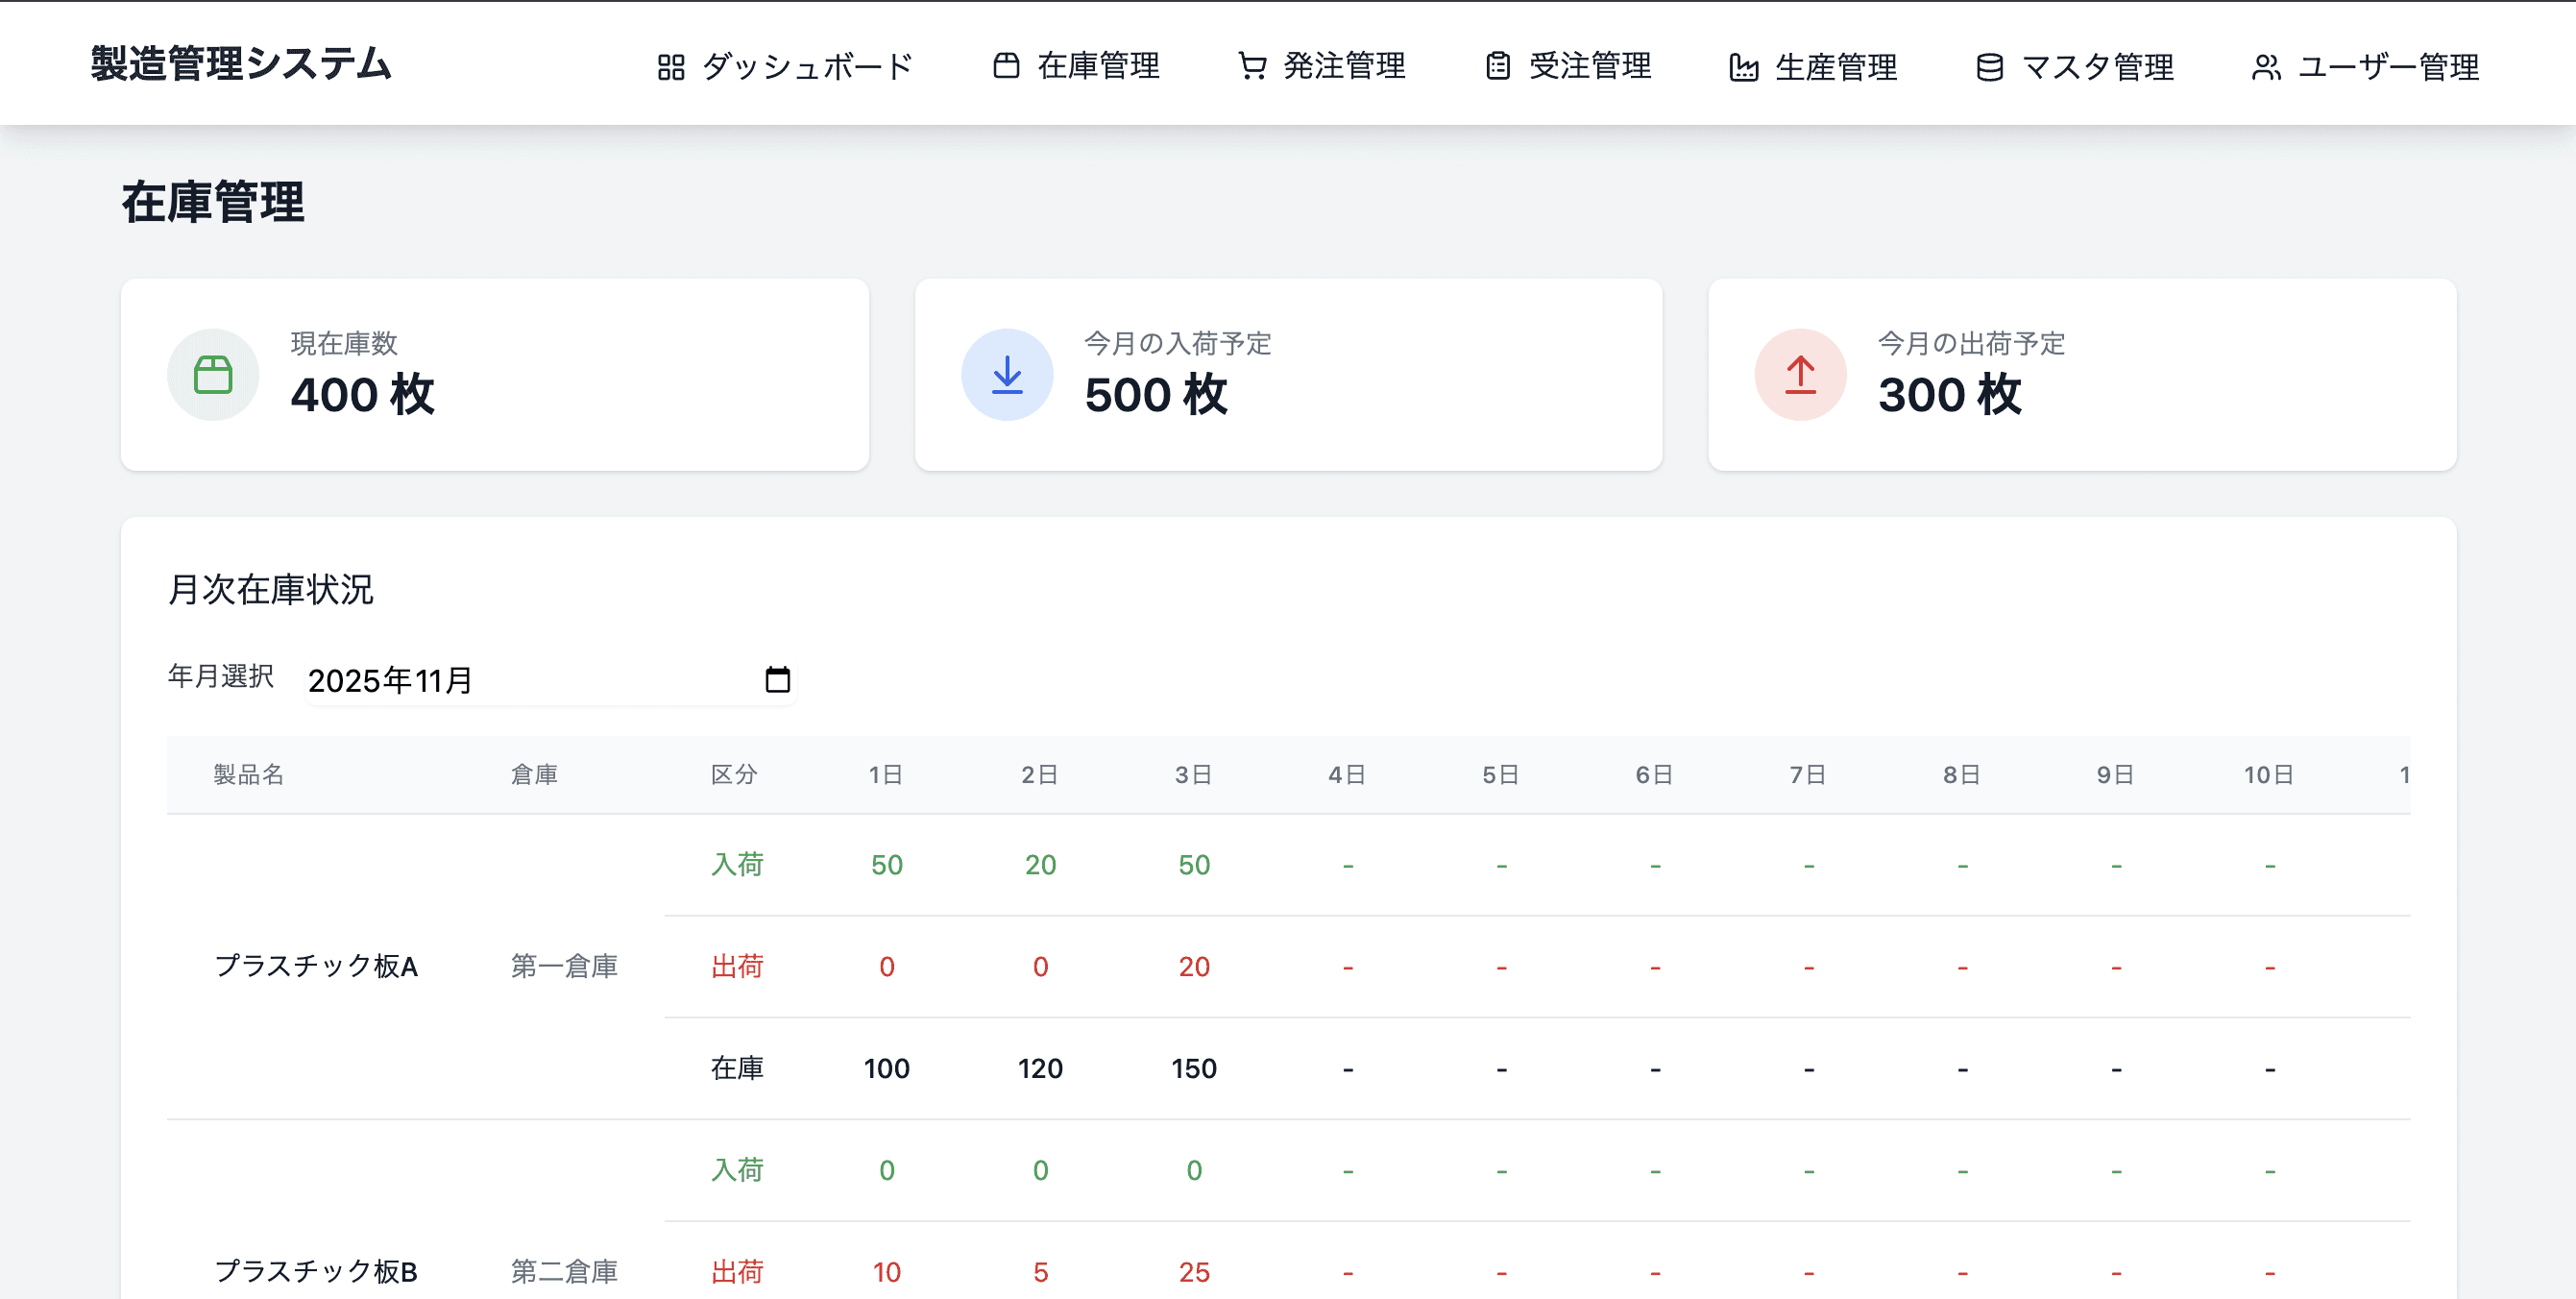The image size is (2576, 1299).
Task: Click the green box icon on 現在庫数 card
Action: pyautogui.click(x=213, y=375)
